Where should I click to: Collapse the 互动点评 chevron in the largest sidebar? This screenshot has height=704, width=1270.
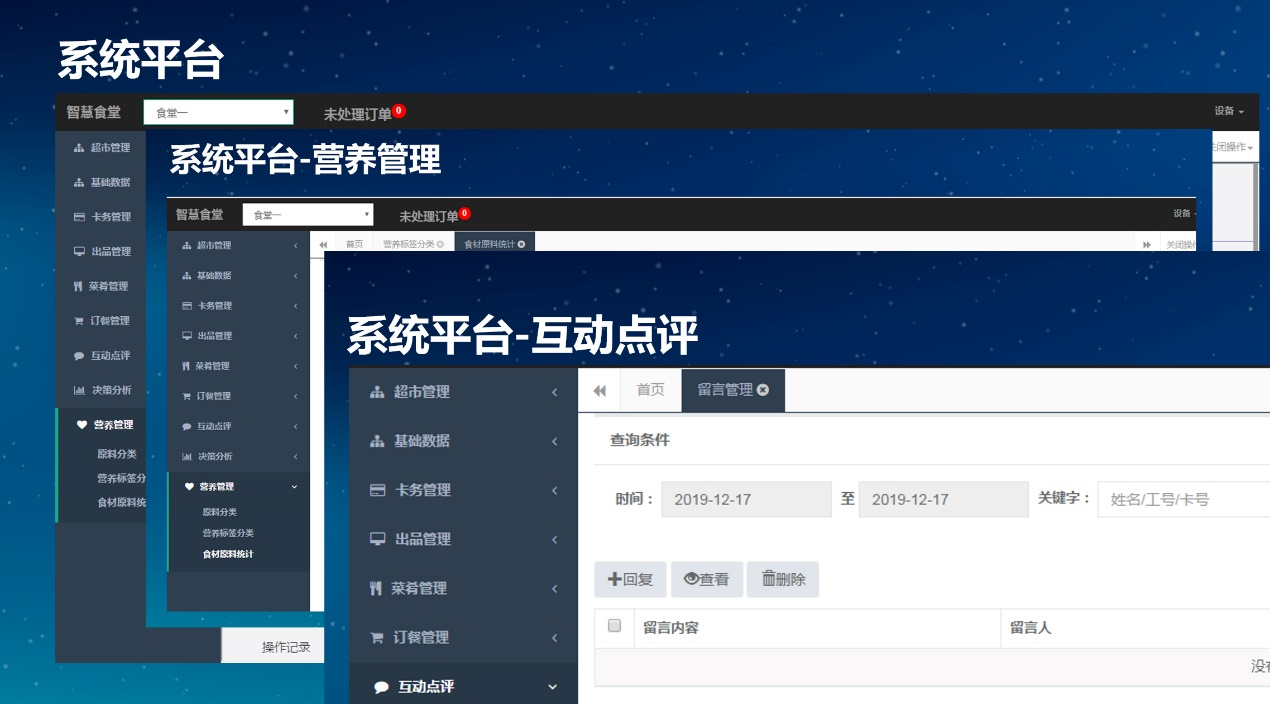553,687
